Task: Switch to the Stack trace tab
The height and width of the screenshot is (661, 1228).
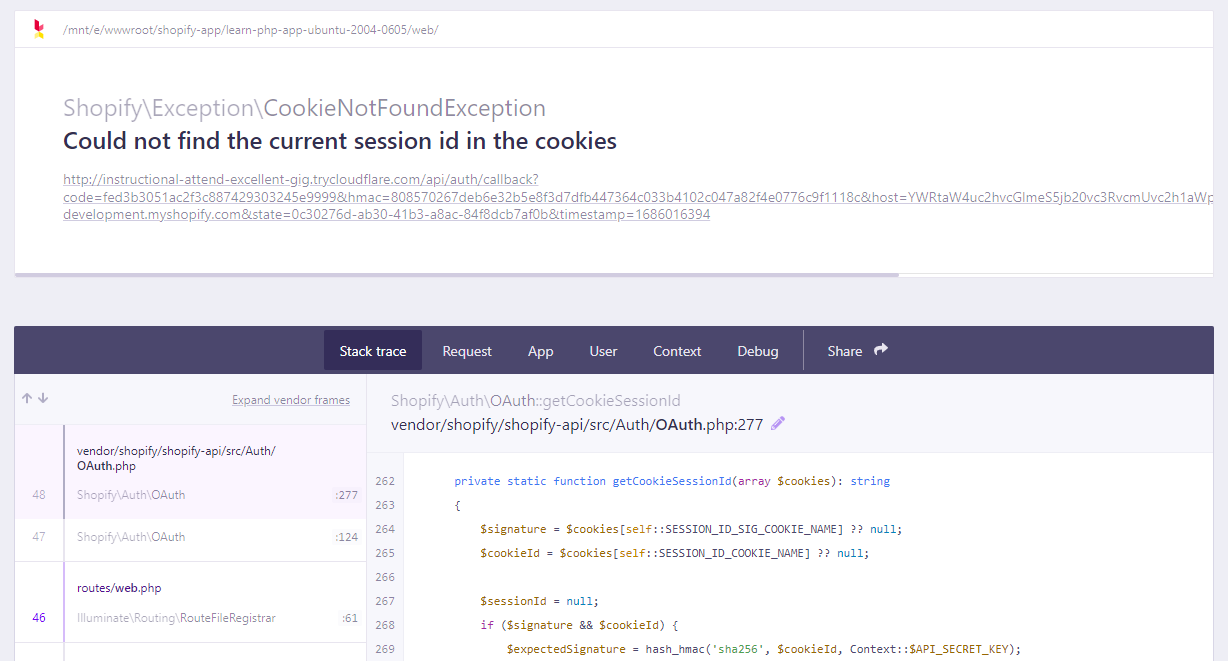Action: 373,351
